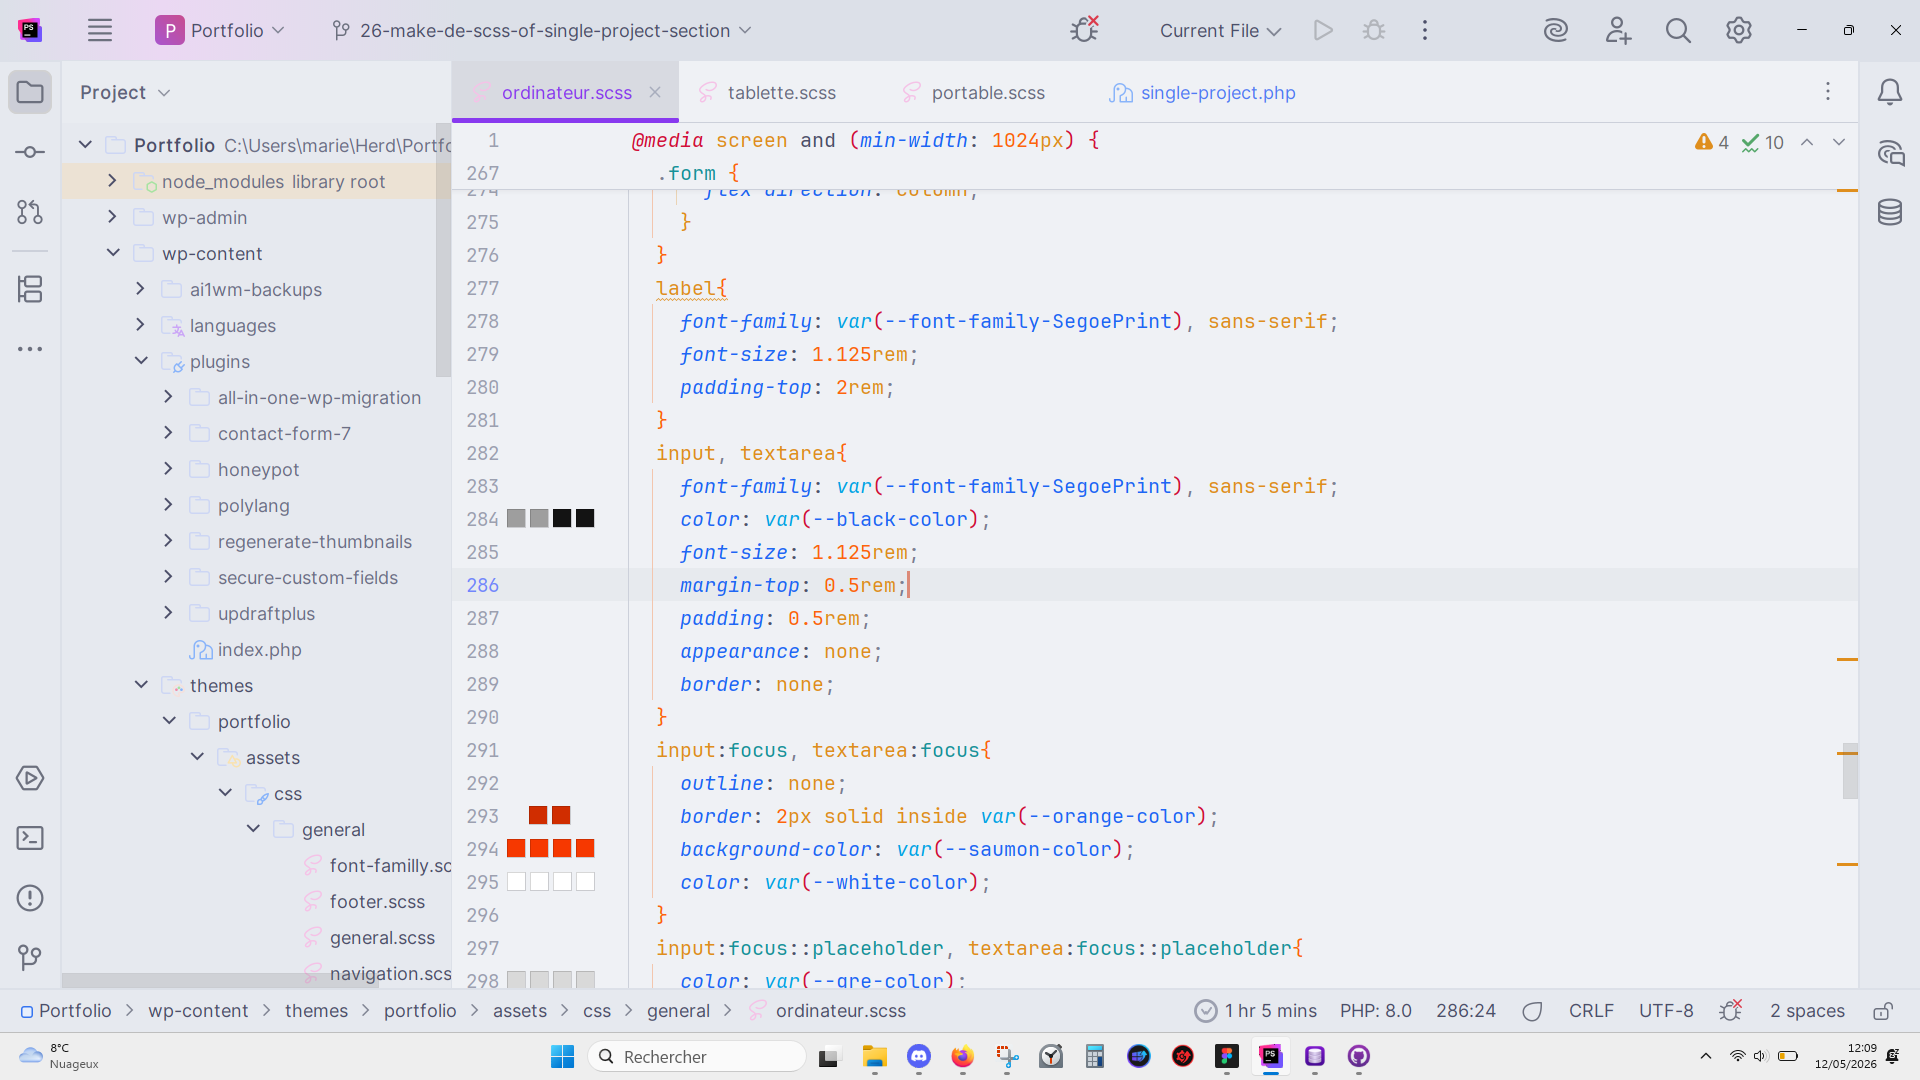Image resolution: width=1920 pixels, height=1080 pixels.
Task: Toggle read-only lock in status bar
Action: (1882, 1011)
